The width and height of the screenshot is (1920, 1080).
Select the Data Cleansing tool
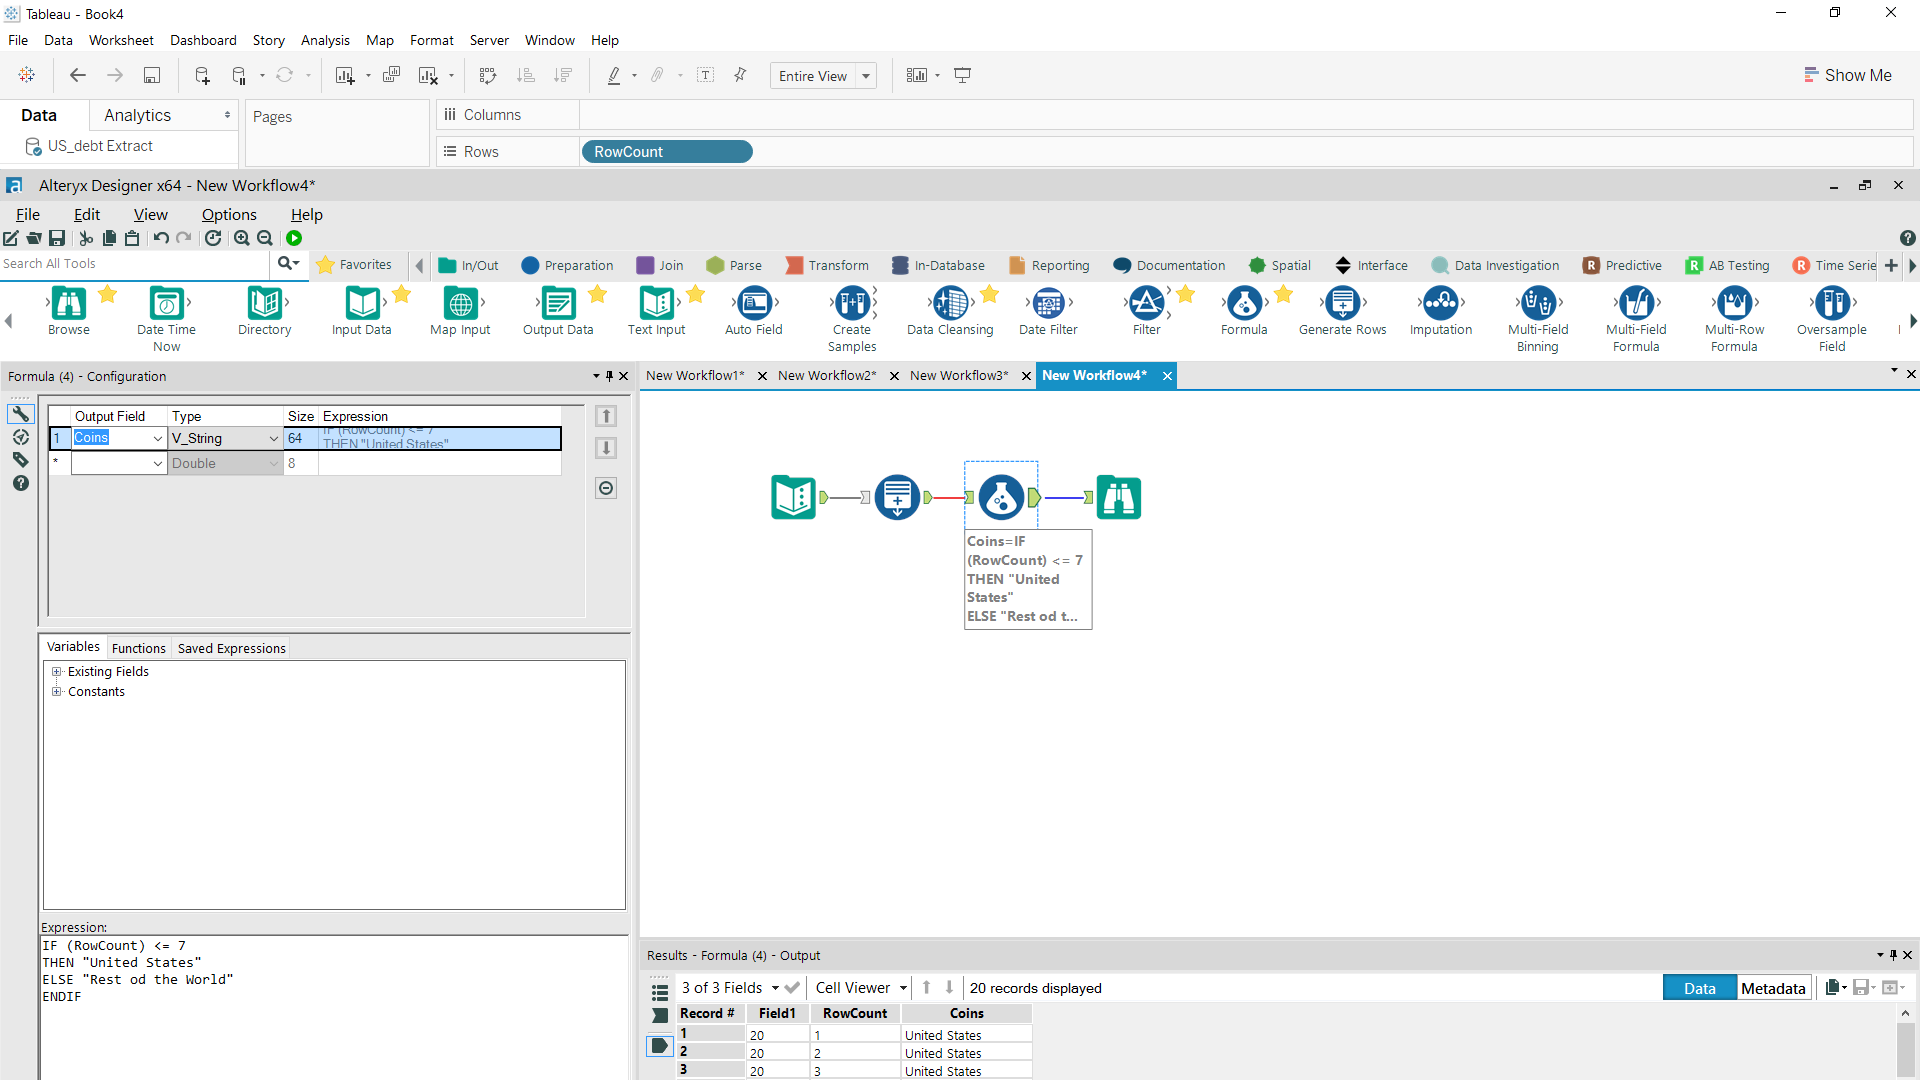[950, 303]
